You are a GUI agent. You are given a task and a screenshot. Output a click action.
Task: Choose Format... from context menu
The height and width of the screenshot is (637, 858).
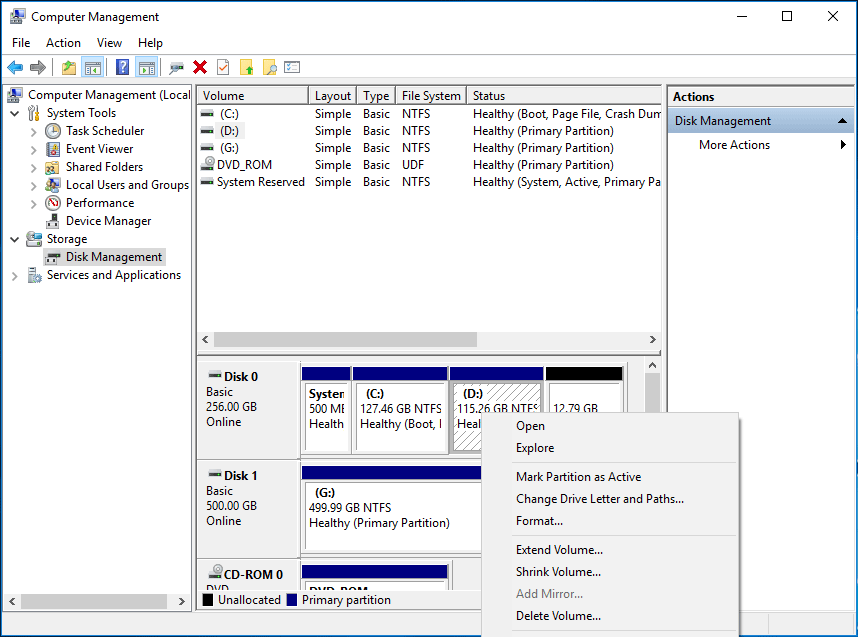(610, 520)
